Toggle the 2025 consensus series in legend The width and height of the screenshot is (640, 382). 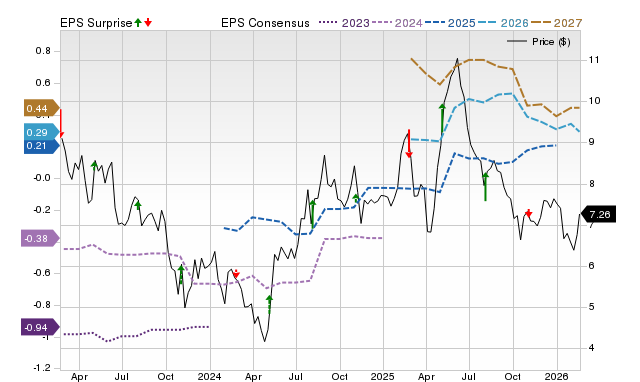coord(450,23)
